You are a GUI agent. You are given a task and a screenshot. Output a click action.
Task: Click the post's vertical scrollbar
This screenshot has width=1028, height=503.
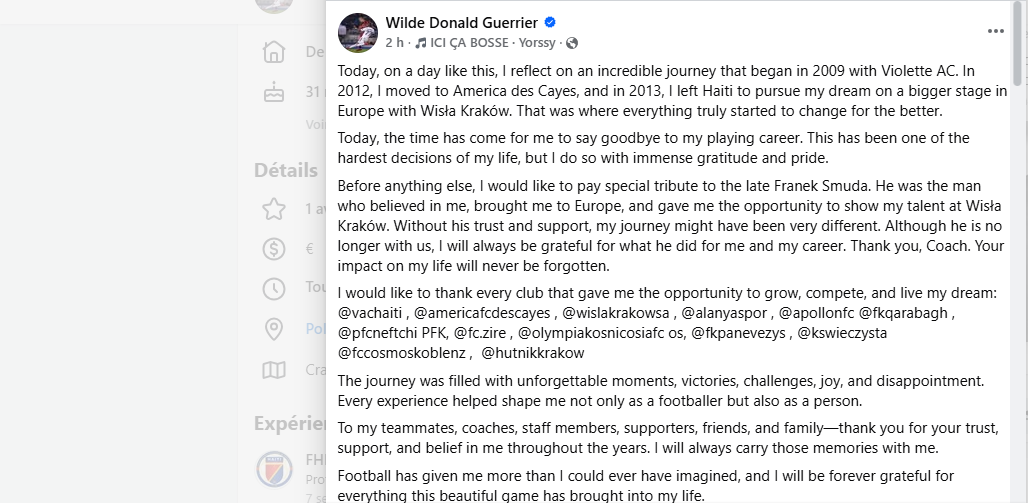(1018, 43)
